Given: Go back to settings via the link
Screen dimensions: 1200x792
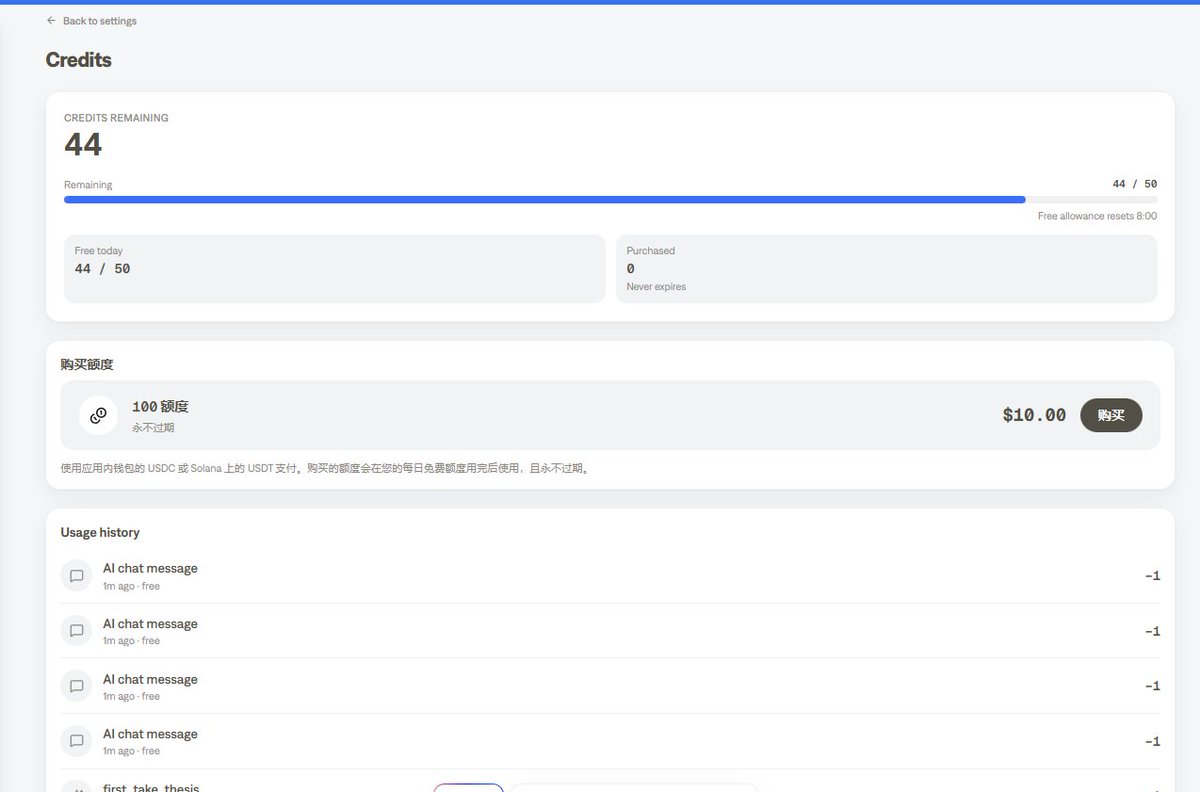Looking at the screenshot, I should (x=91, y=21).
